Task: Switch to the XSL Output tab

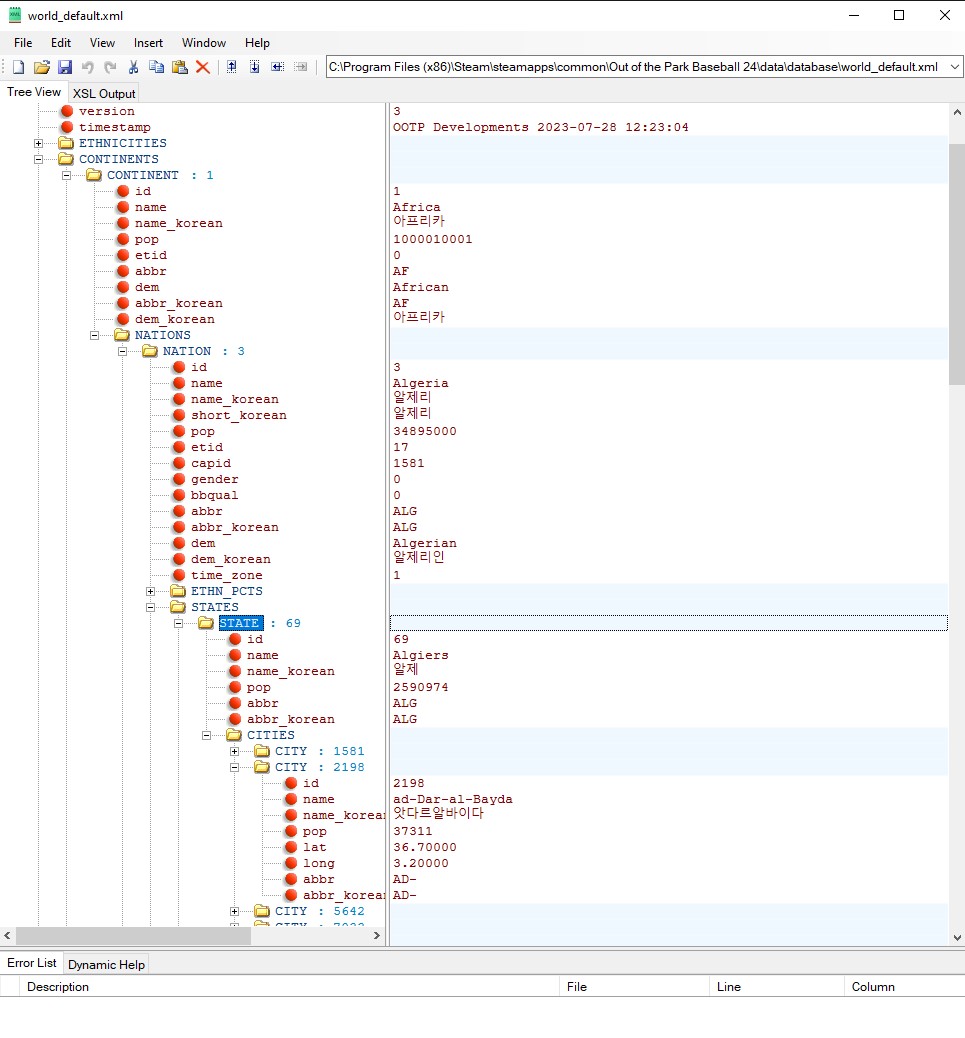Action: click(x=104, y=93)
